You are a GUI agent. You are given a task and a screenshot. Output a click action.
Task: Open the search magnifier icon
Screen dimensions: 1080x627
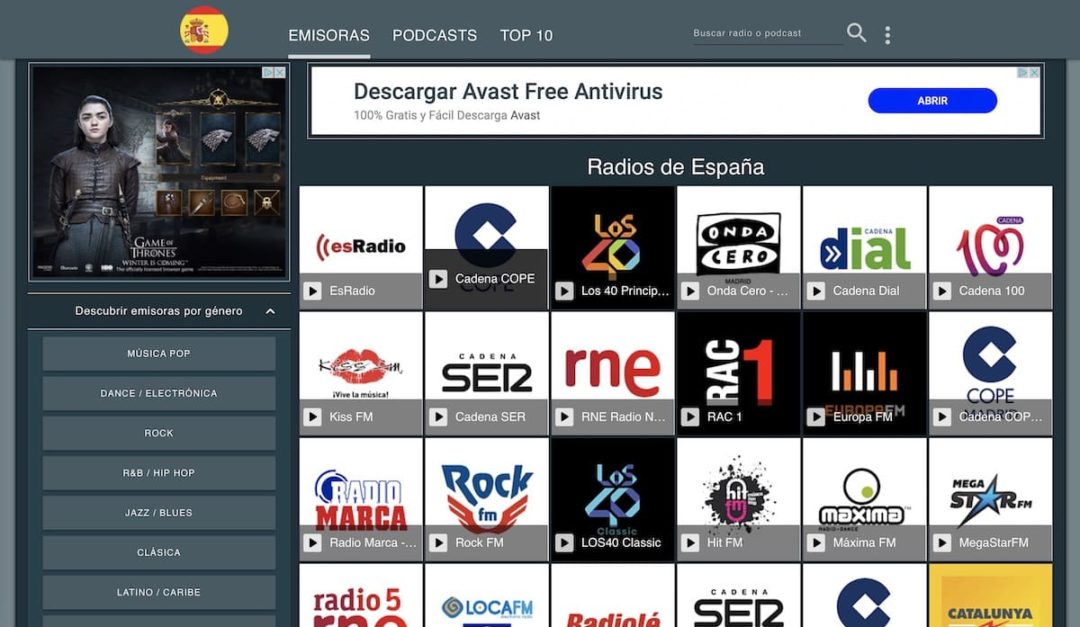tap(856, 32)
